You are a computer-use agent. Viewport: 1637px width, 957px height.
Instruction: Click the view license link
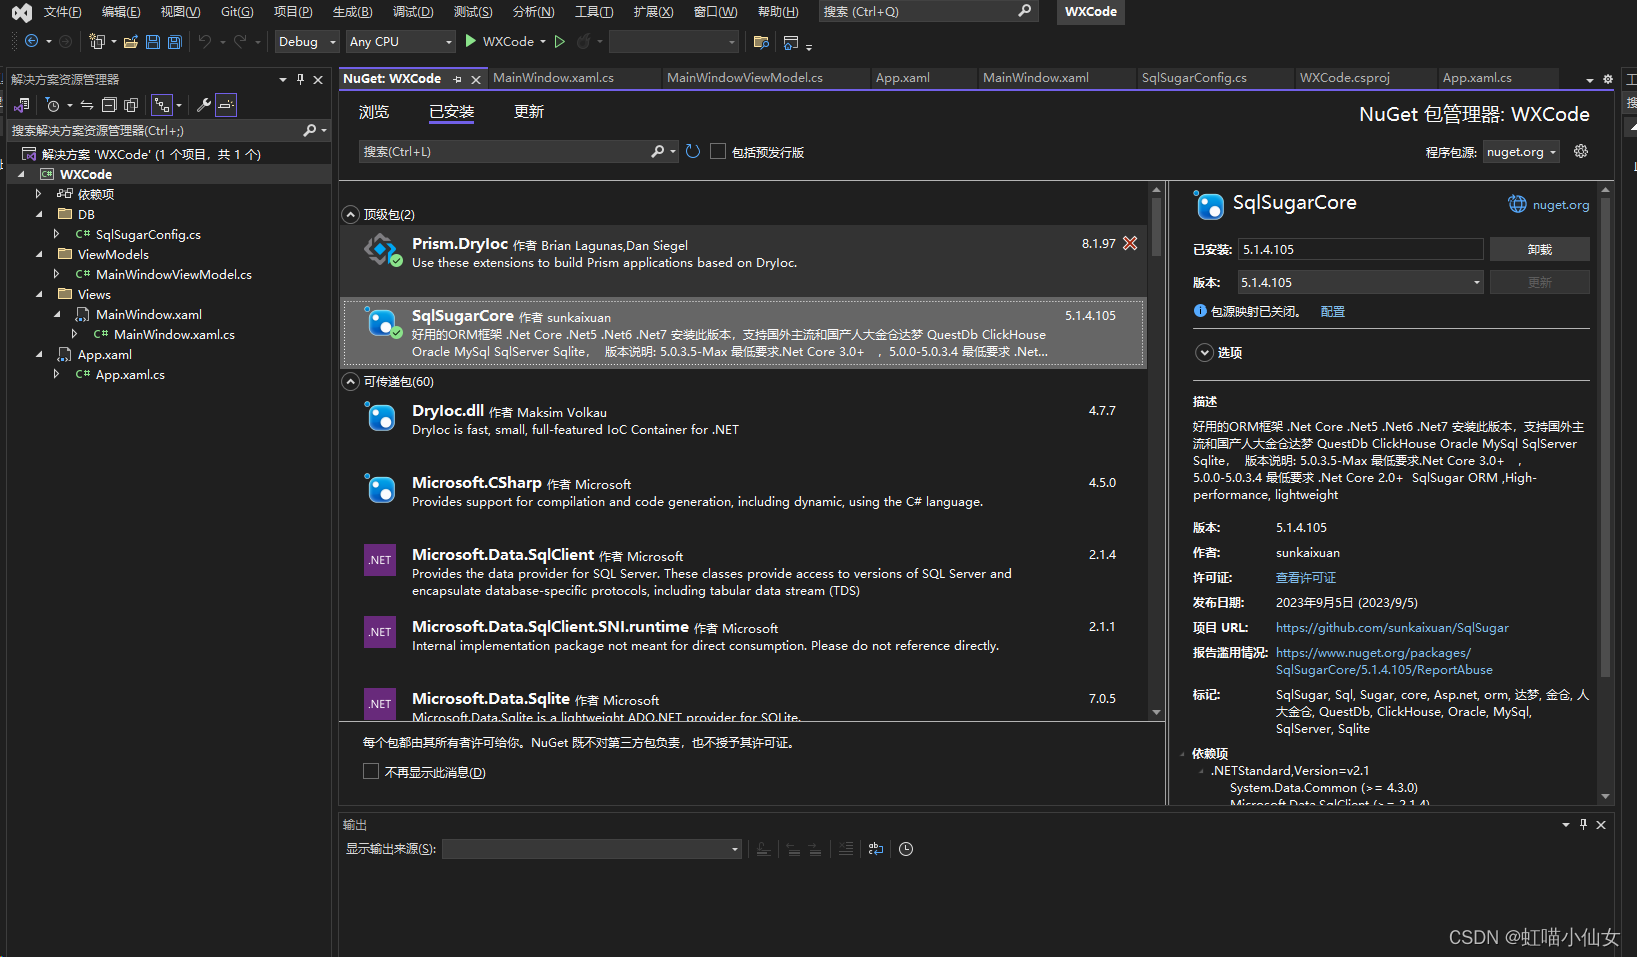click(x=1306, y=578)
